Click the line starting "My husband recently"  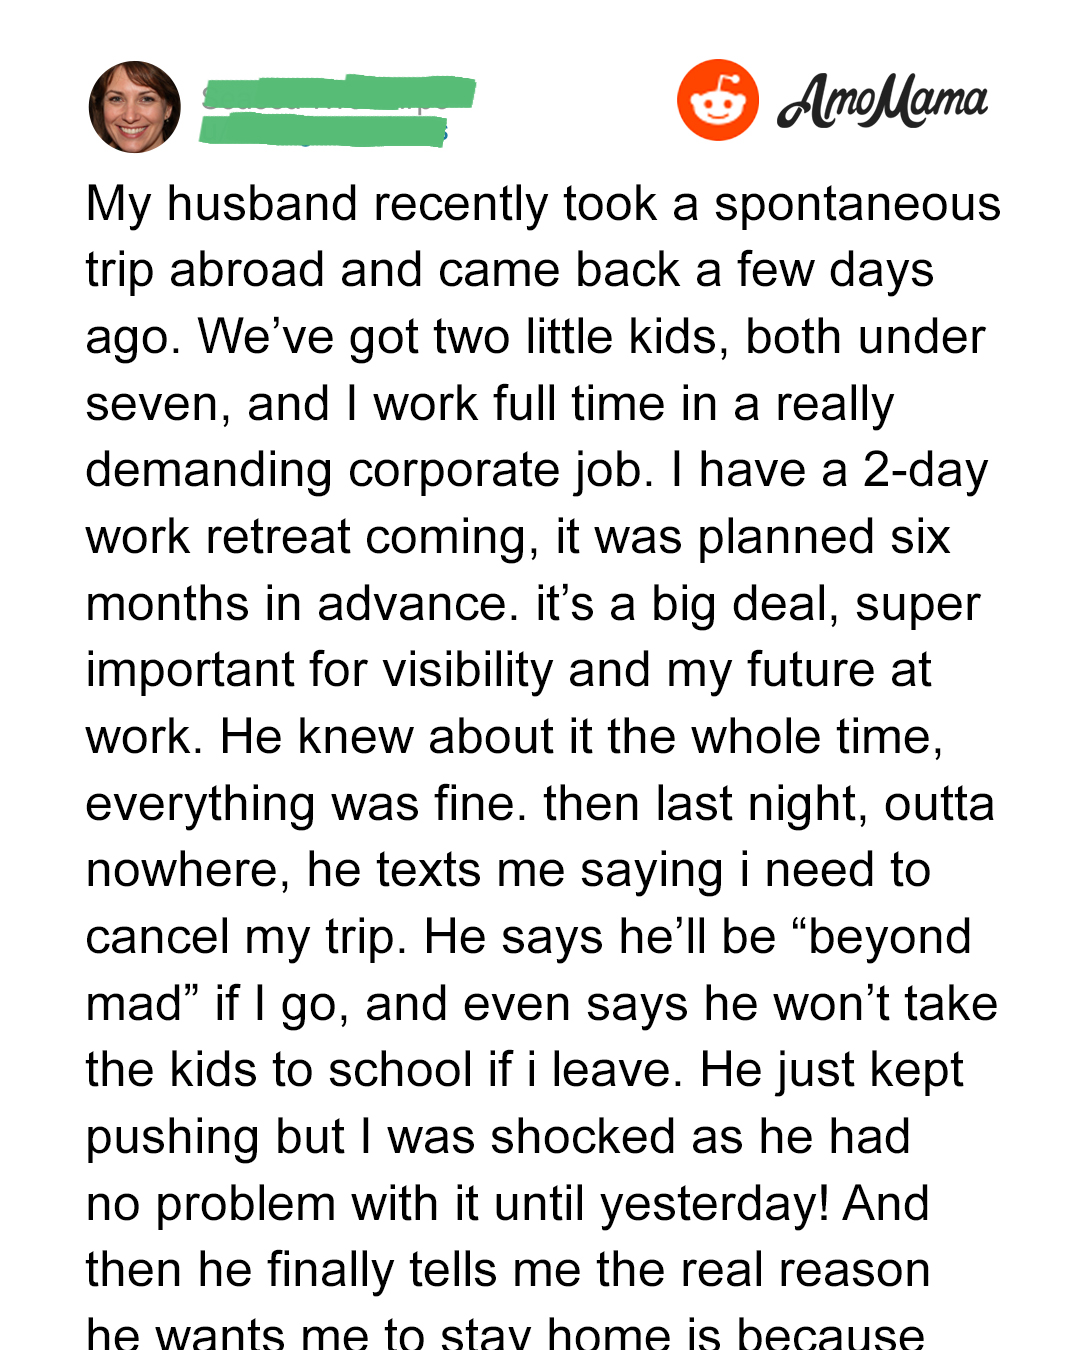(x=543, y=204)
